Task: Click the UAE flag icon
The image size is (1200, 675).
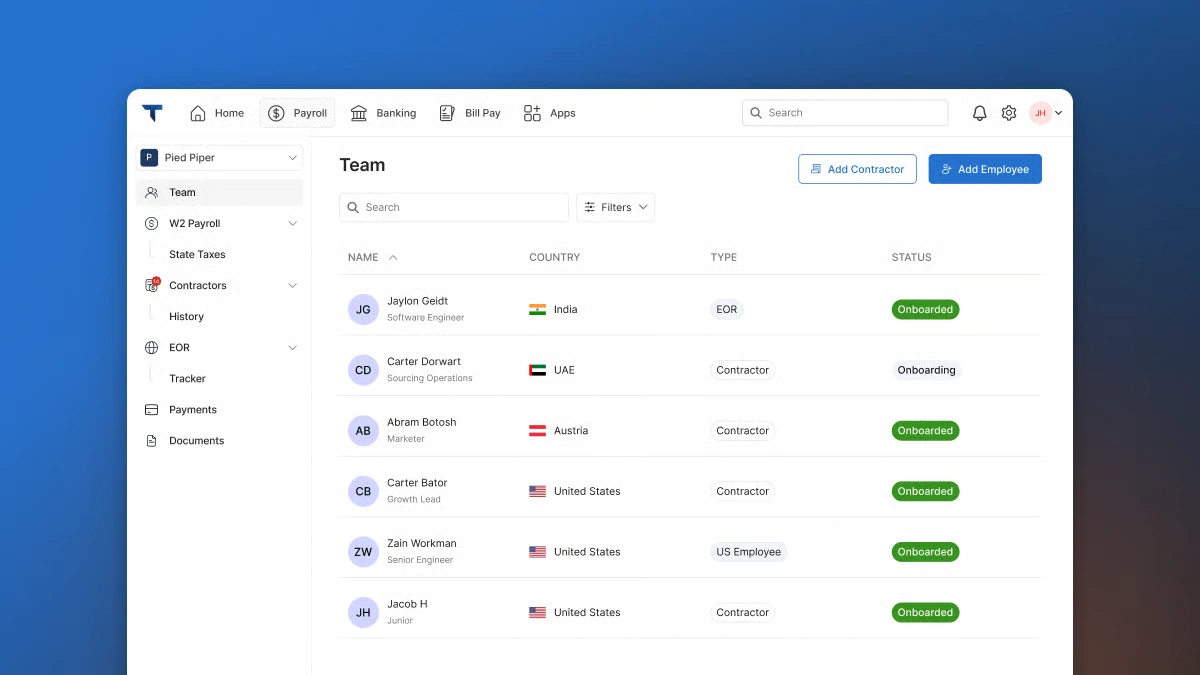Action: click(538, 370)
